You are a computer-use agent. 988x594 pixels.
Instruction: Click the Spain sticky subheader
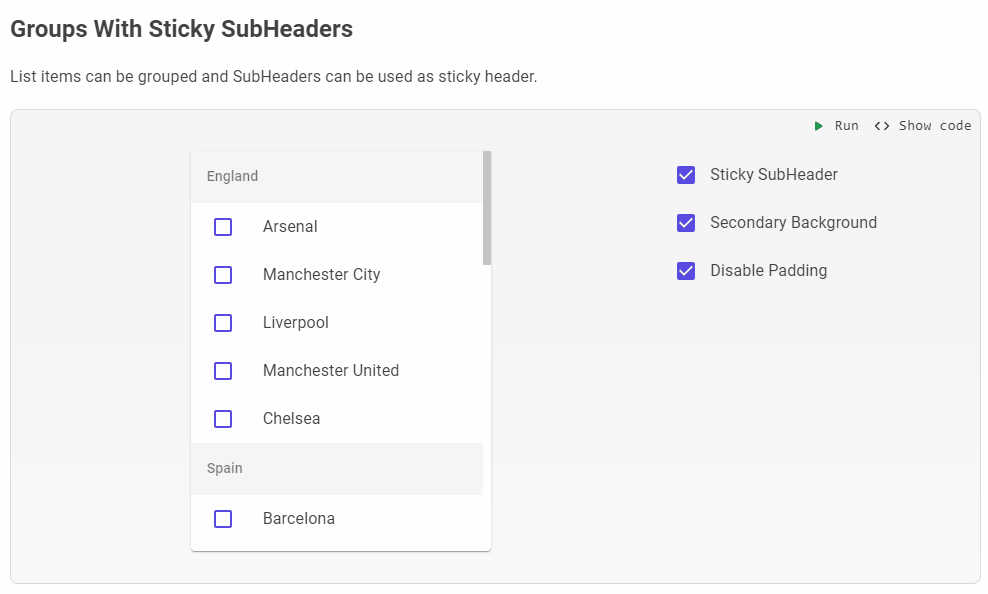224,468
